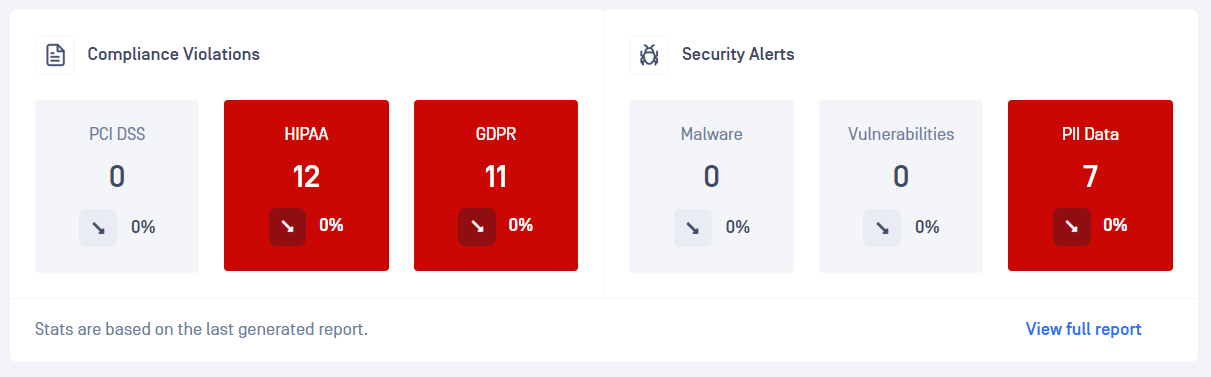The height and width of the screenshot is (377, 1211).
Task: Select the red GDPR violations card
Action: [x=496, y=185]
